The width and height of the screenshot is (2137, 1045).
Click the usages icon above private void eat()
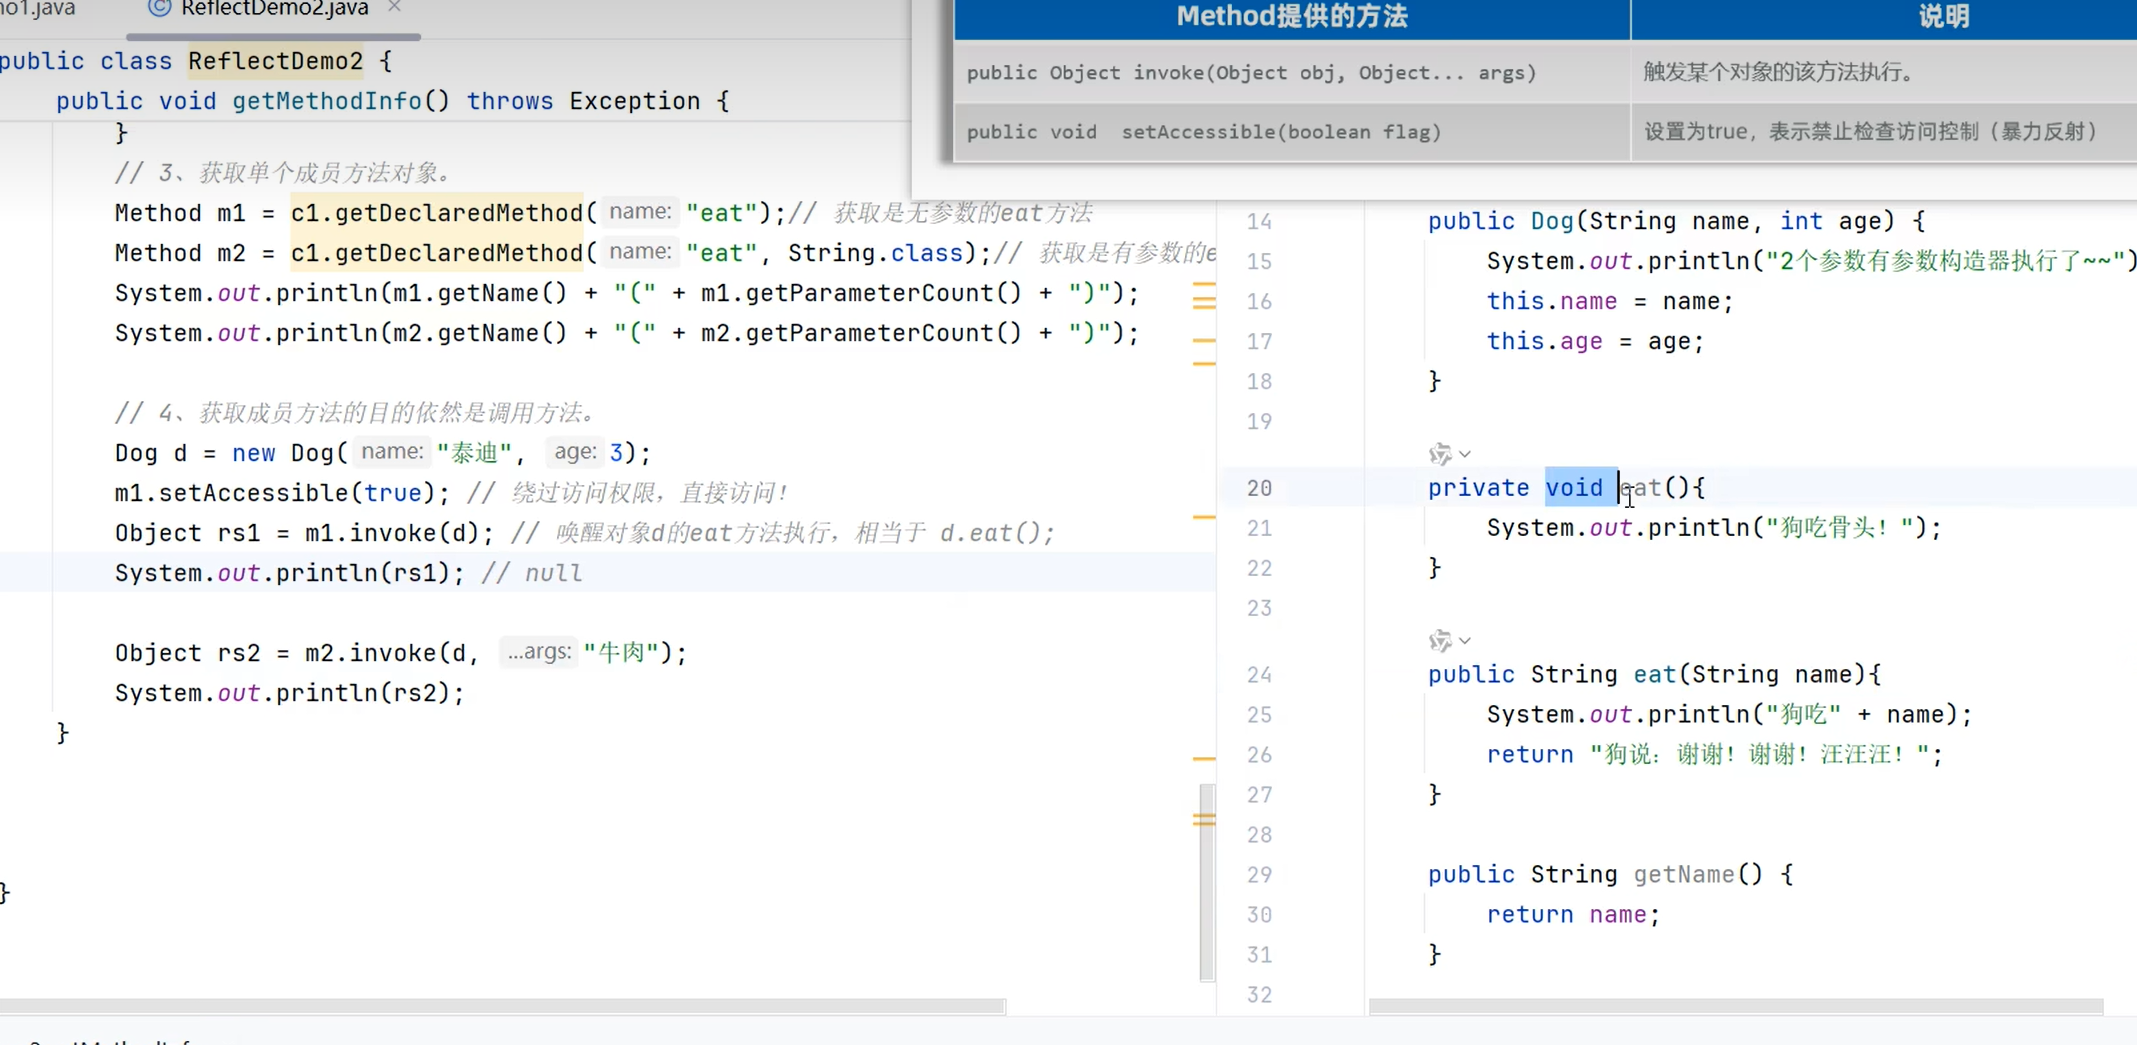tap(1440, 454)
